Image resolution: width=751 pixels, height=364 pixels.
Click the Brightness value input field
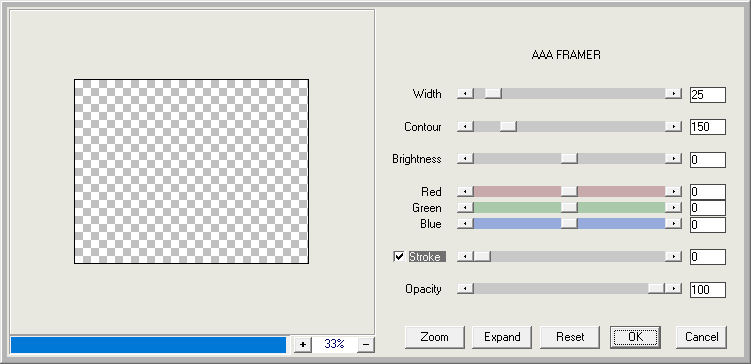708,159
